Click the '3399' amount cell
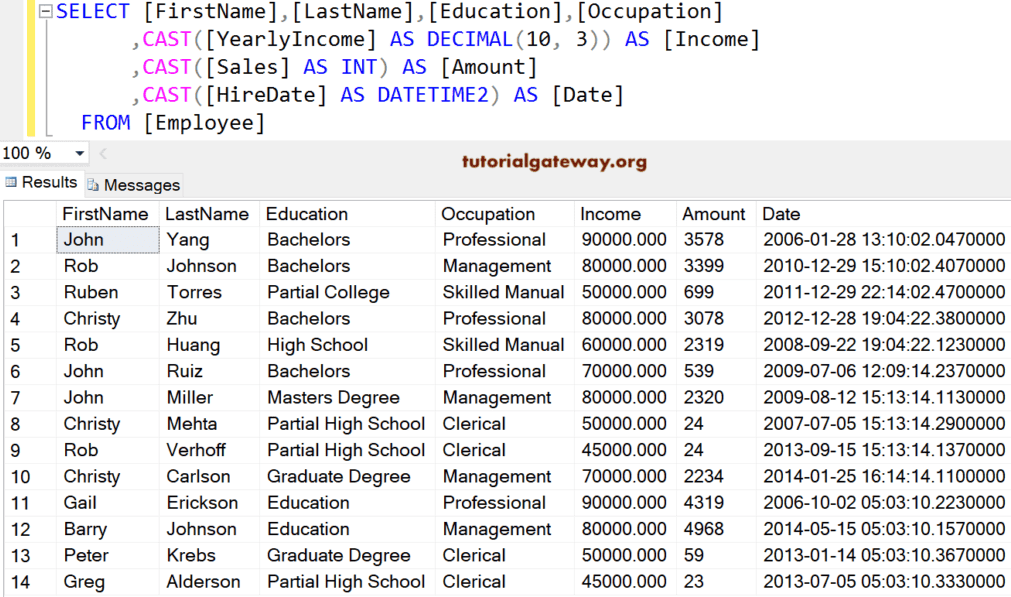Screen dimensions: 1011x597 click(x=716, y=266)
